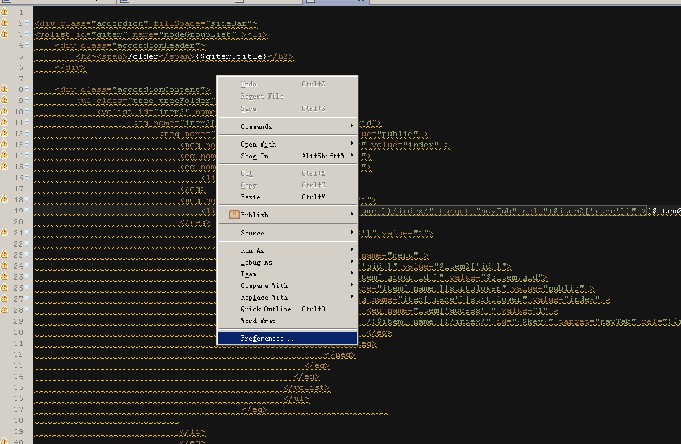Select Quick Outline in the context menu
Image resolution: width=681 pixels, height=444 pixels.
coord(288,309)
